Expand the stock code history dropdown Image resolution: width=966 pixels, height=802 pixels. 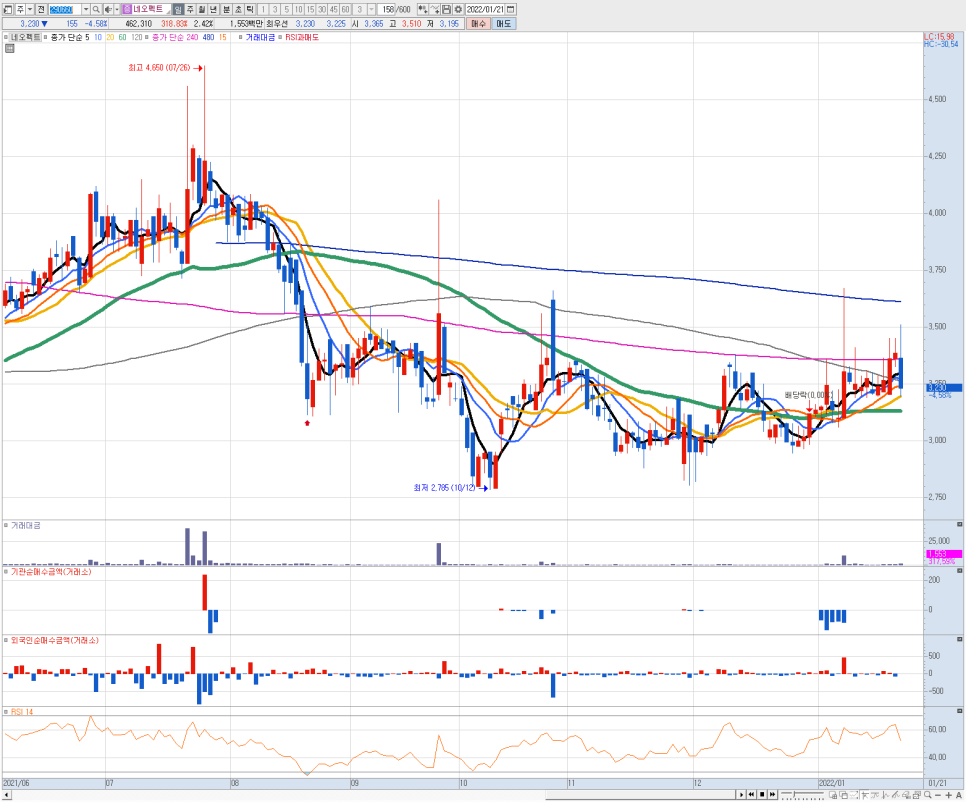86,9
